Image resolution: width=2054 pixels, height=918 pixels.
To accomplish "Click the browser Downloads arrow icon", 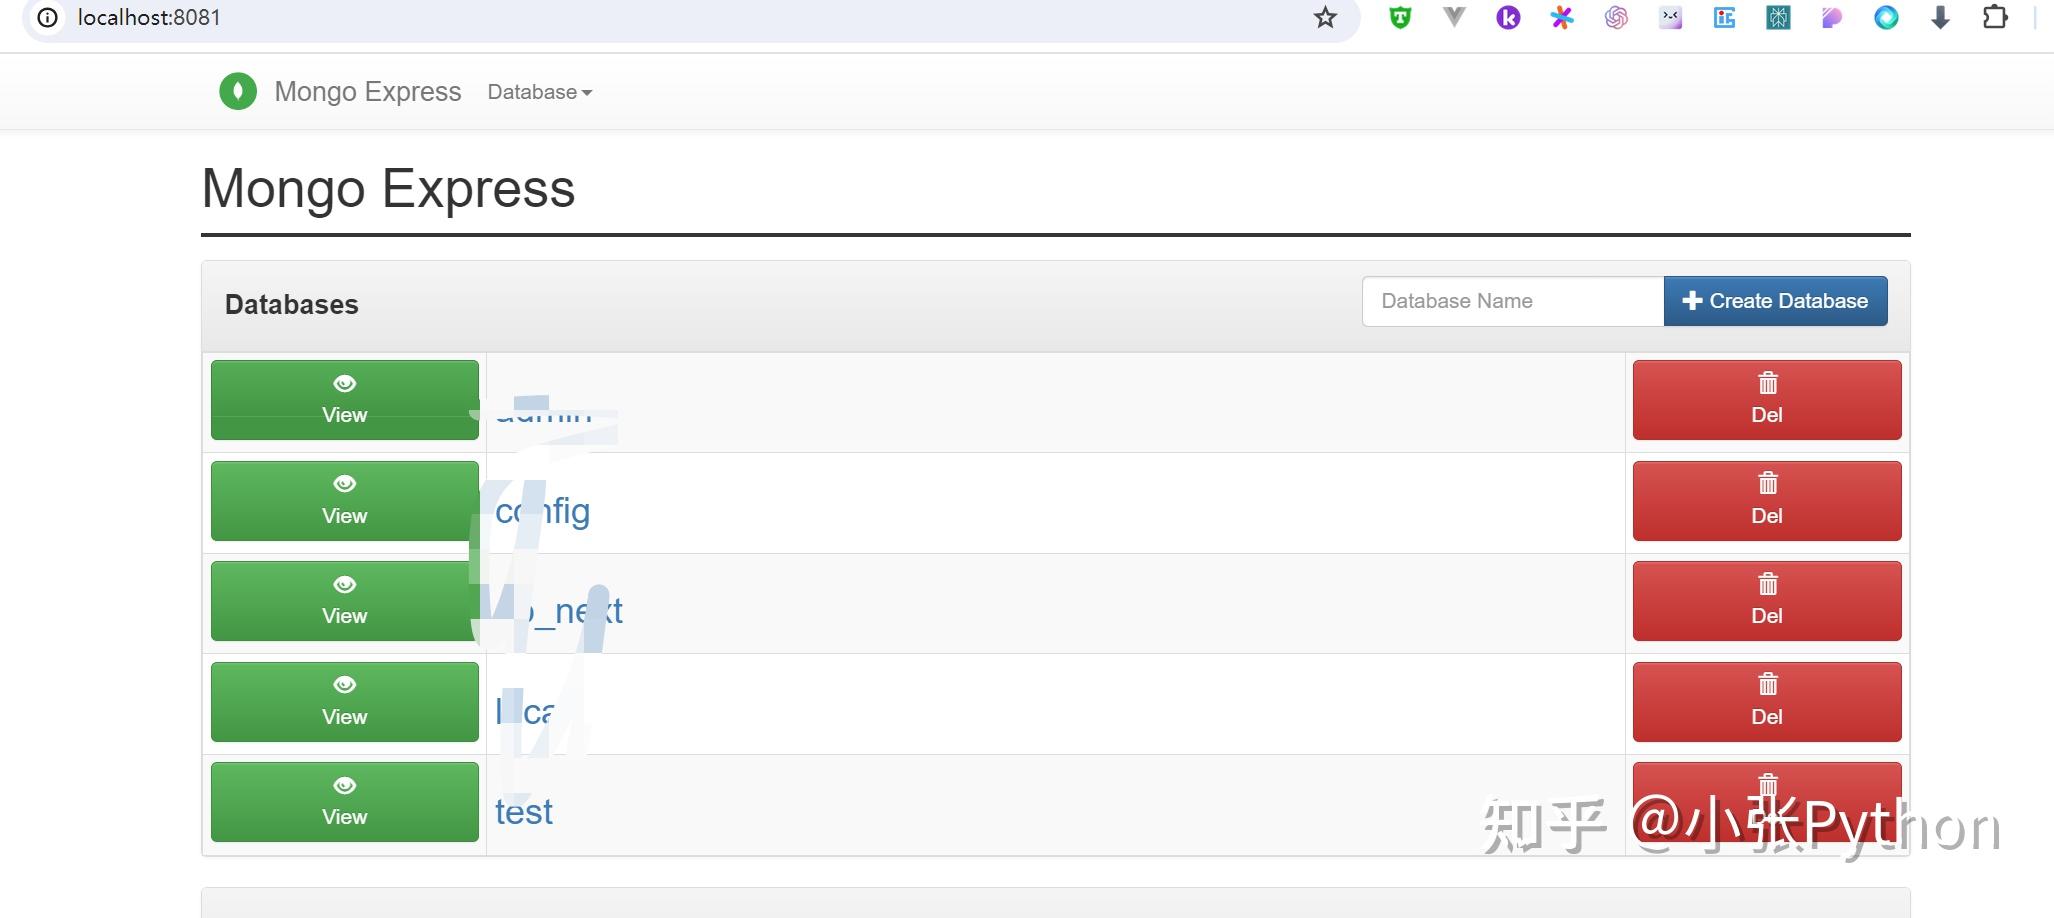I will pyautogui.click(x=1941, y=17).
